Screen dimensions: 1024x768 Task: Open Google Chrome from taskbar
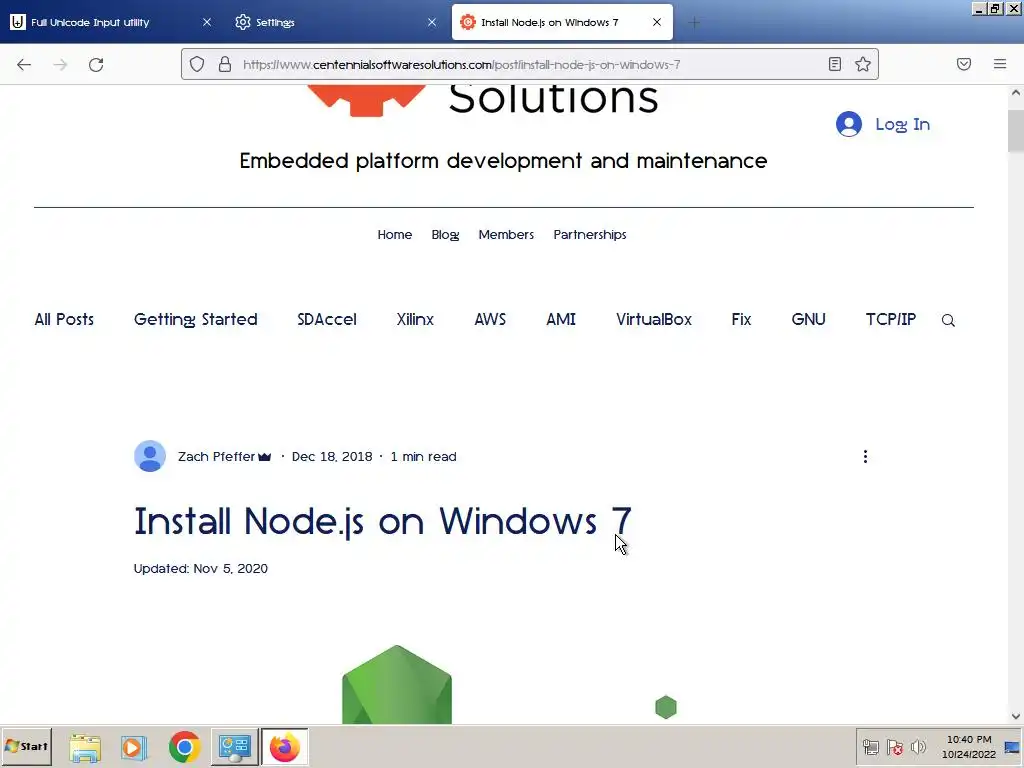tap(184, 747)
